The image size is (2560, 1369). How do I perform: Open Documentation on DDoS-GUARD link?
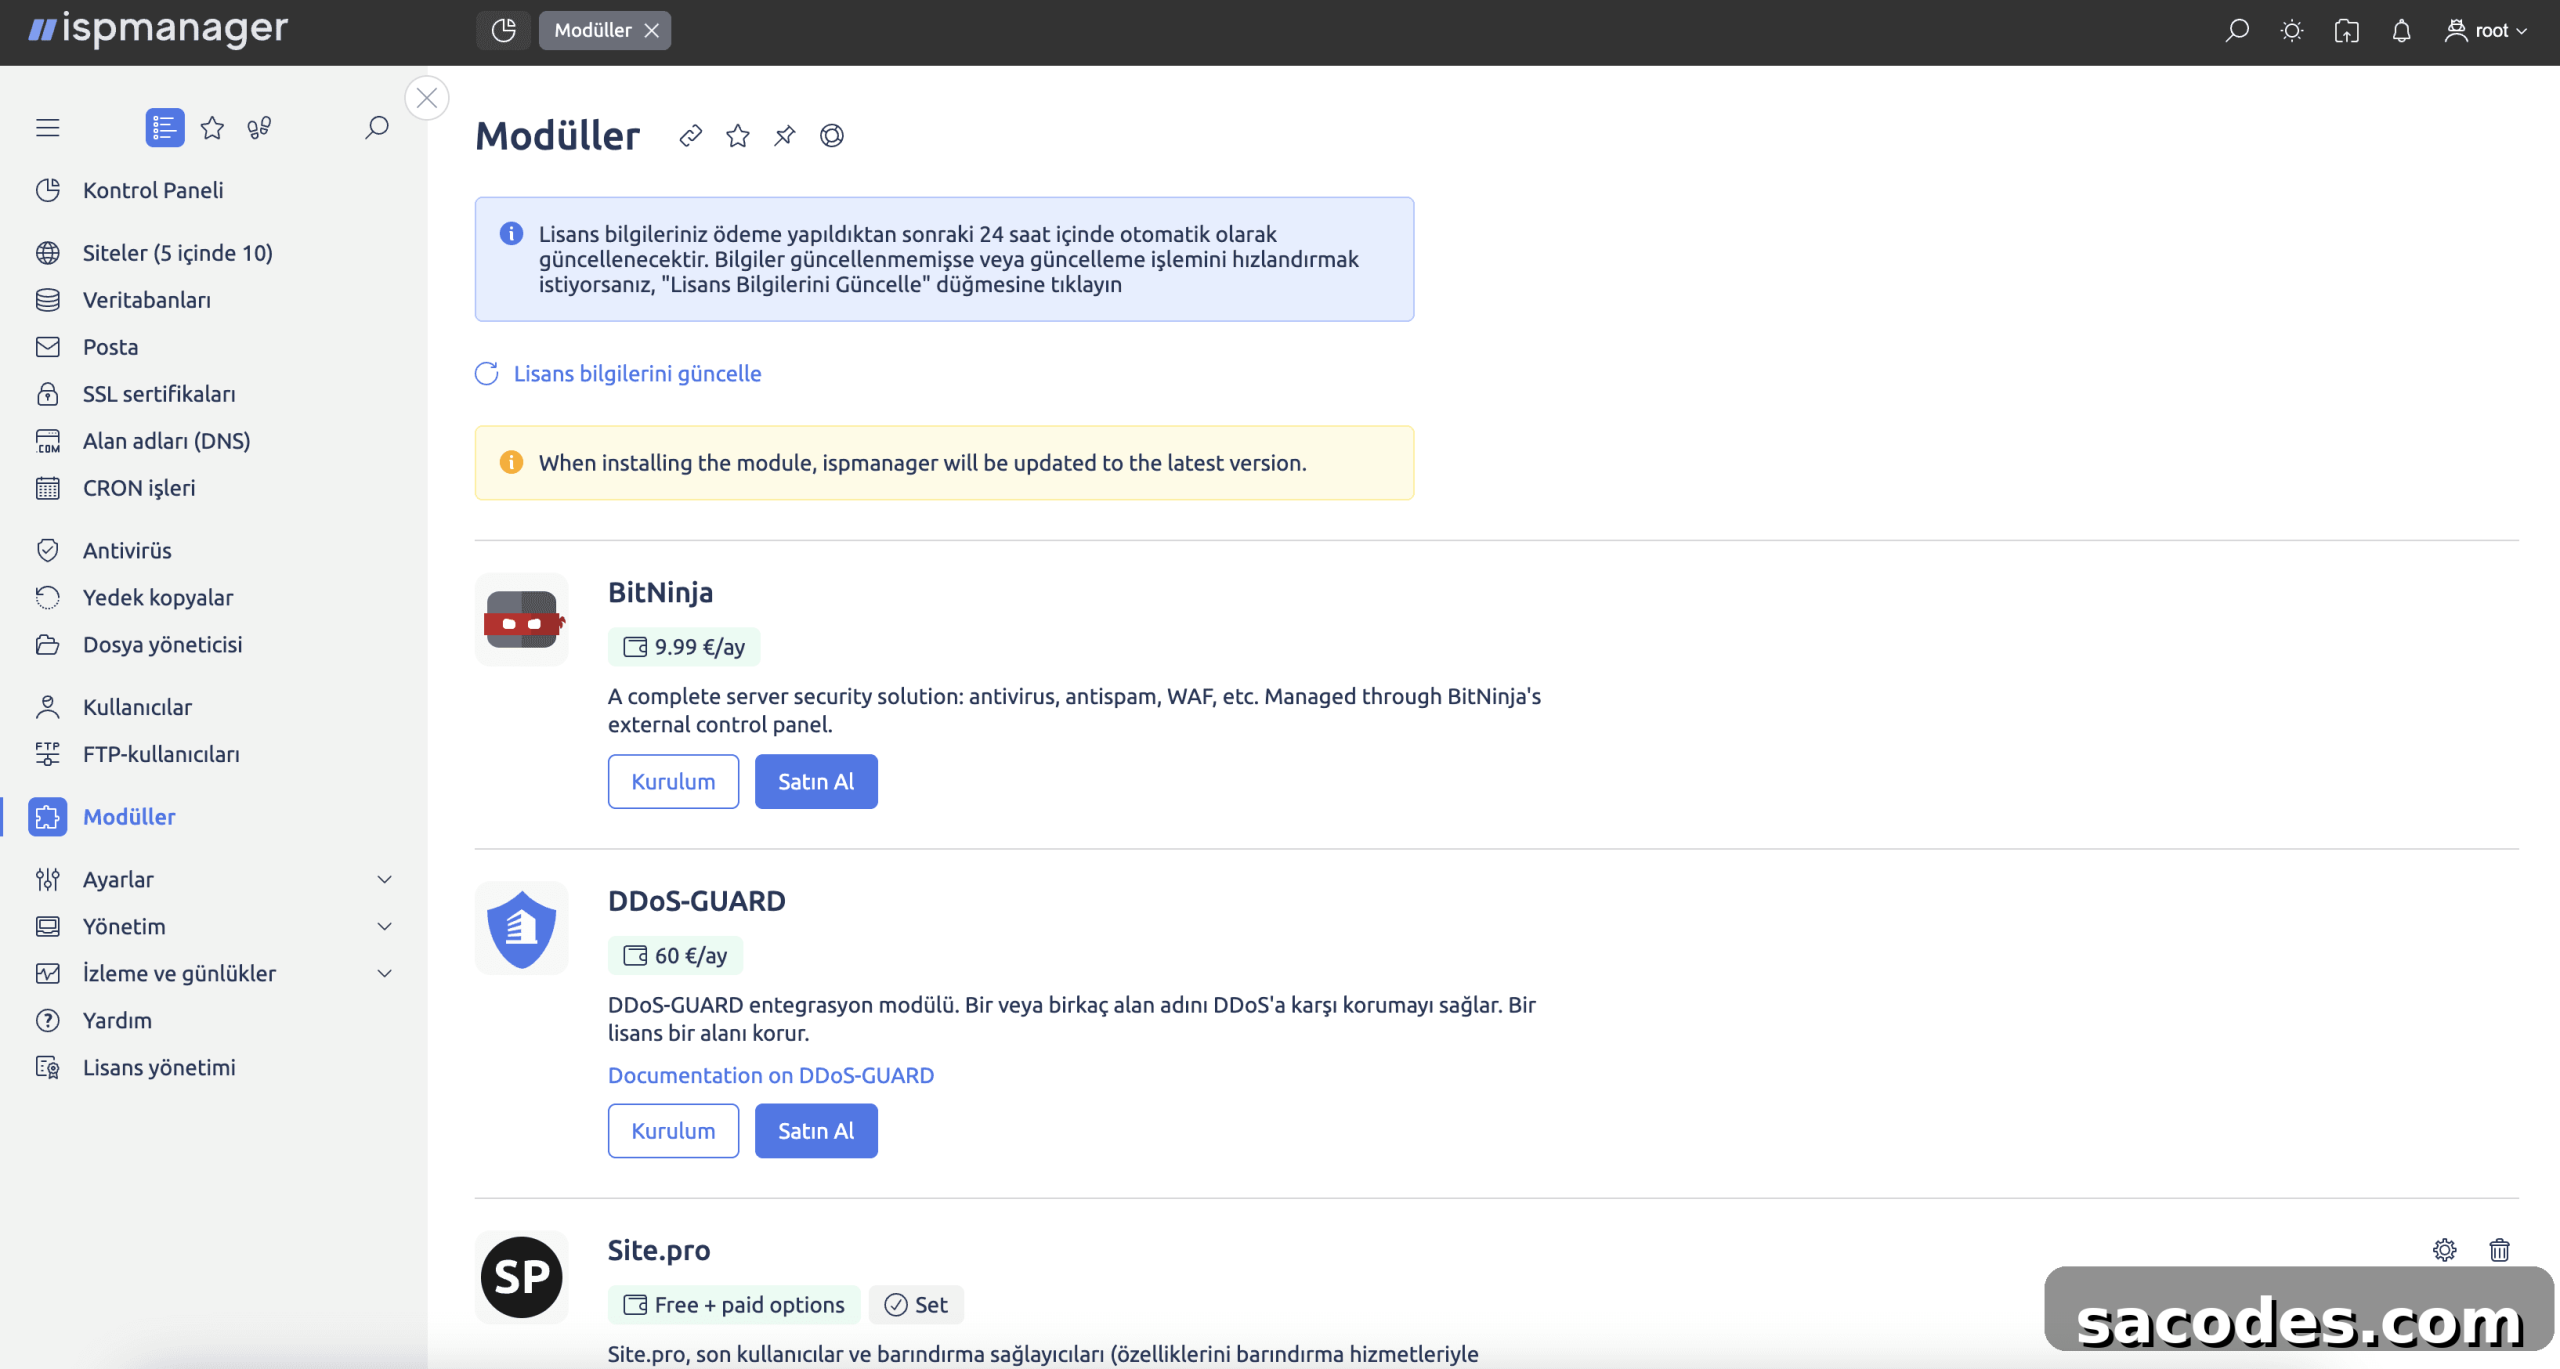click(x=771, y=1075)
